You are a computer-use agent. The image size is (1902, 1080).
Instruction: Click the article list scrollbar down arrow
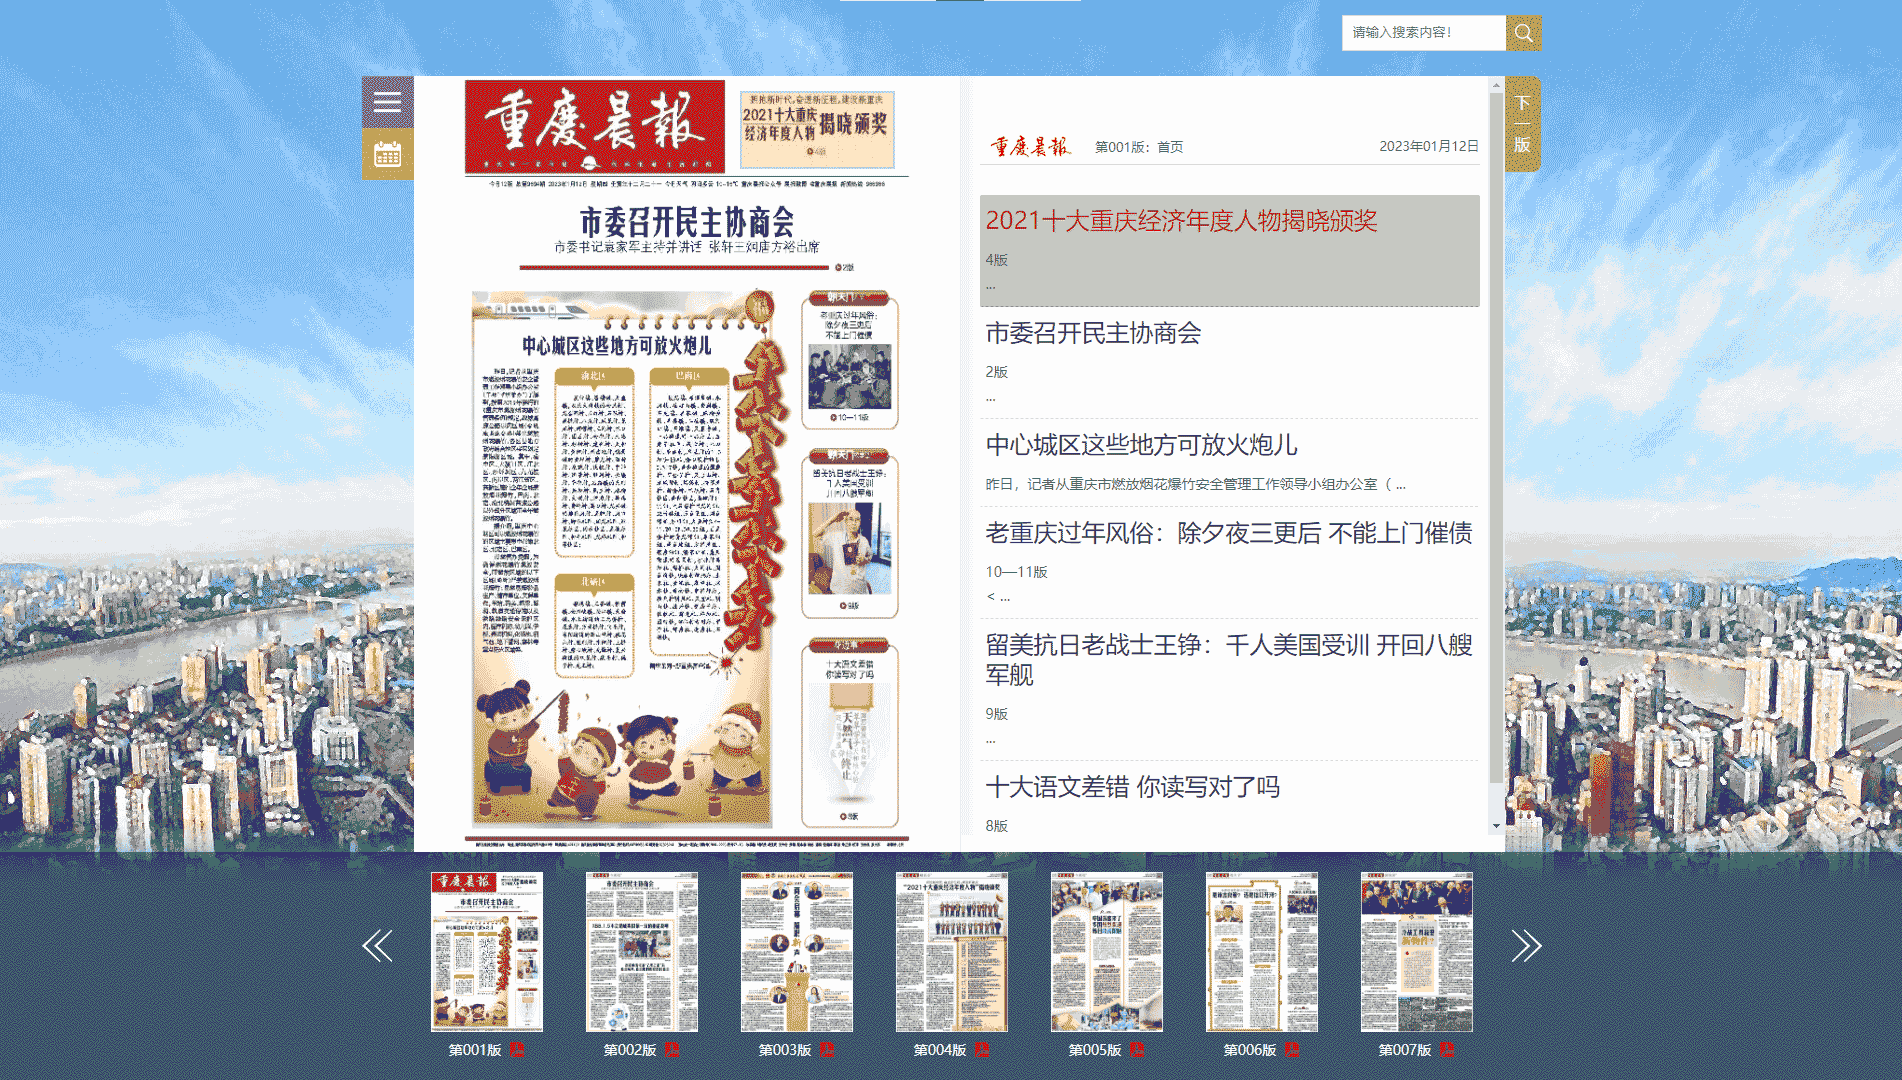(x=1496, y=826)
